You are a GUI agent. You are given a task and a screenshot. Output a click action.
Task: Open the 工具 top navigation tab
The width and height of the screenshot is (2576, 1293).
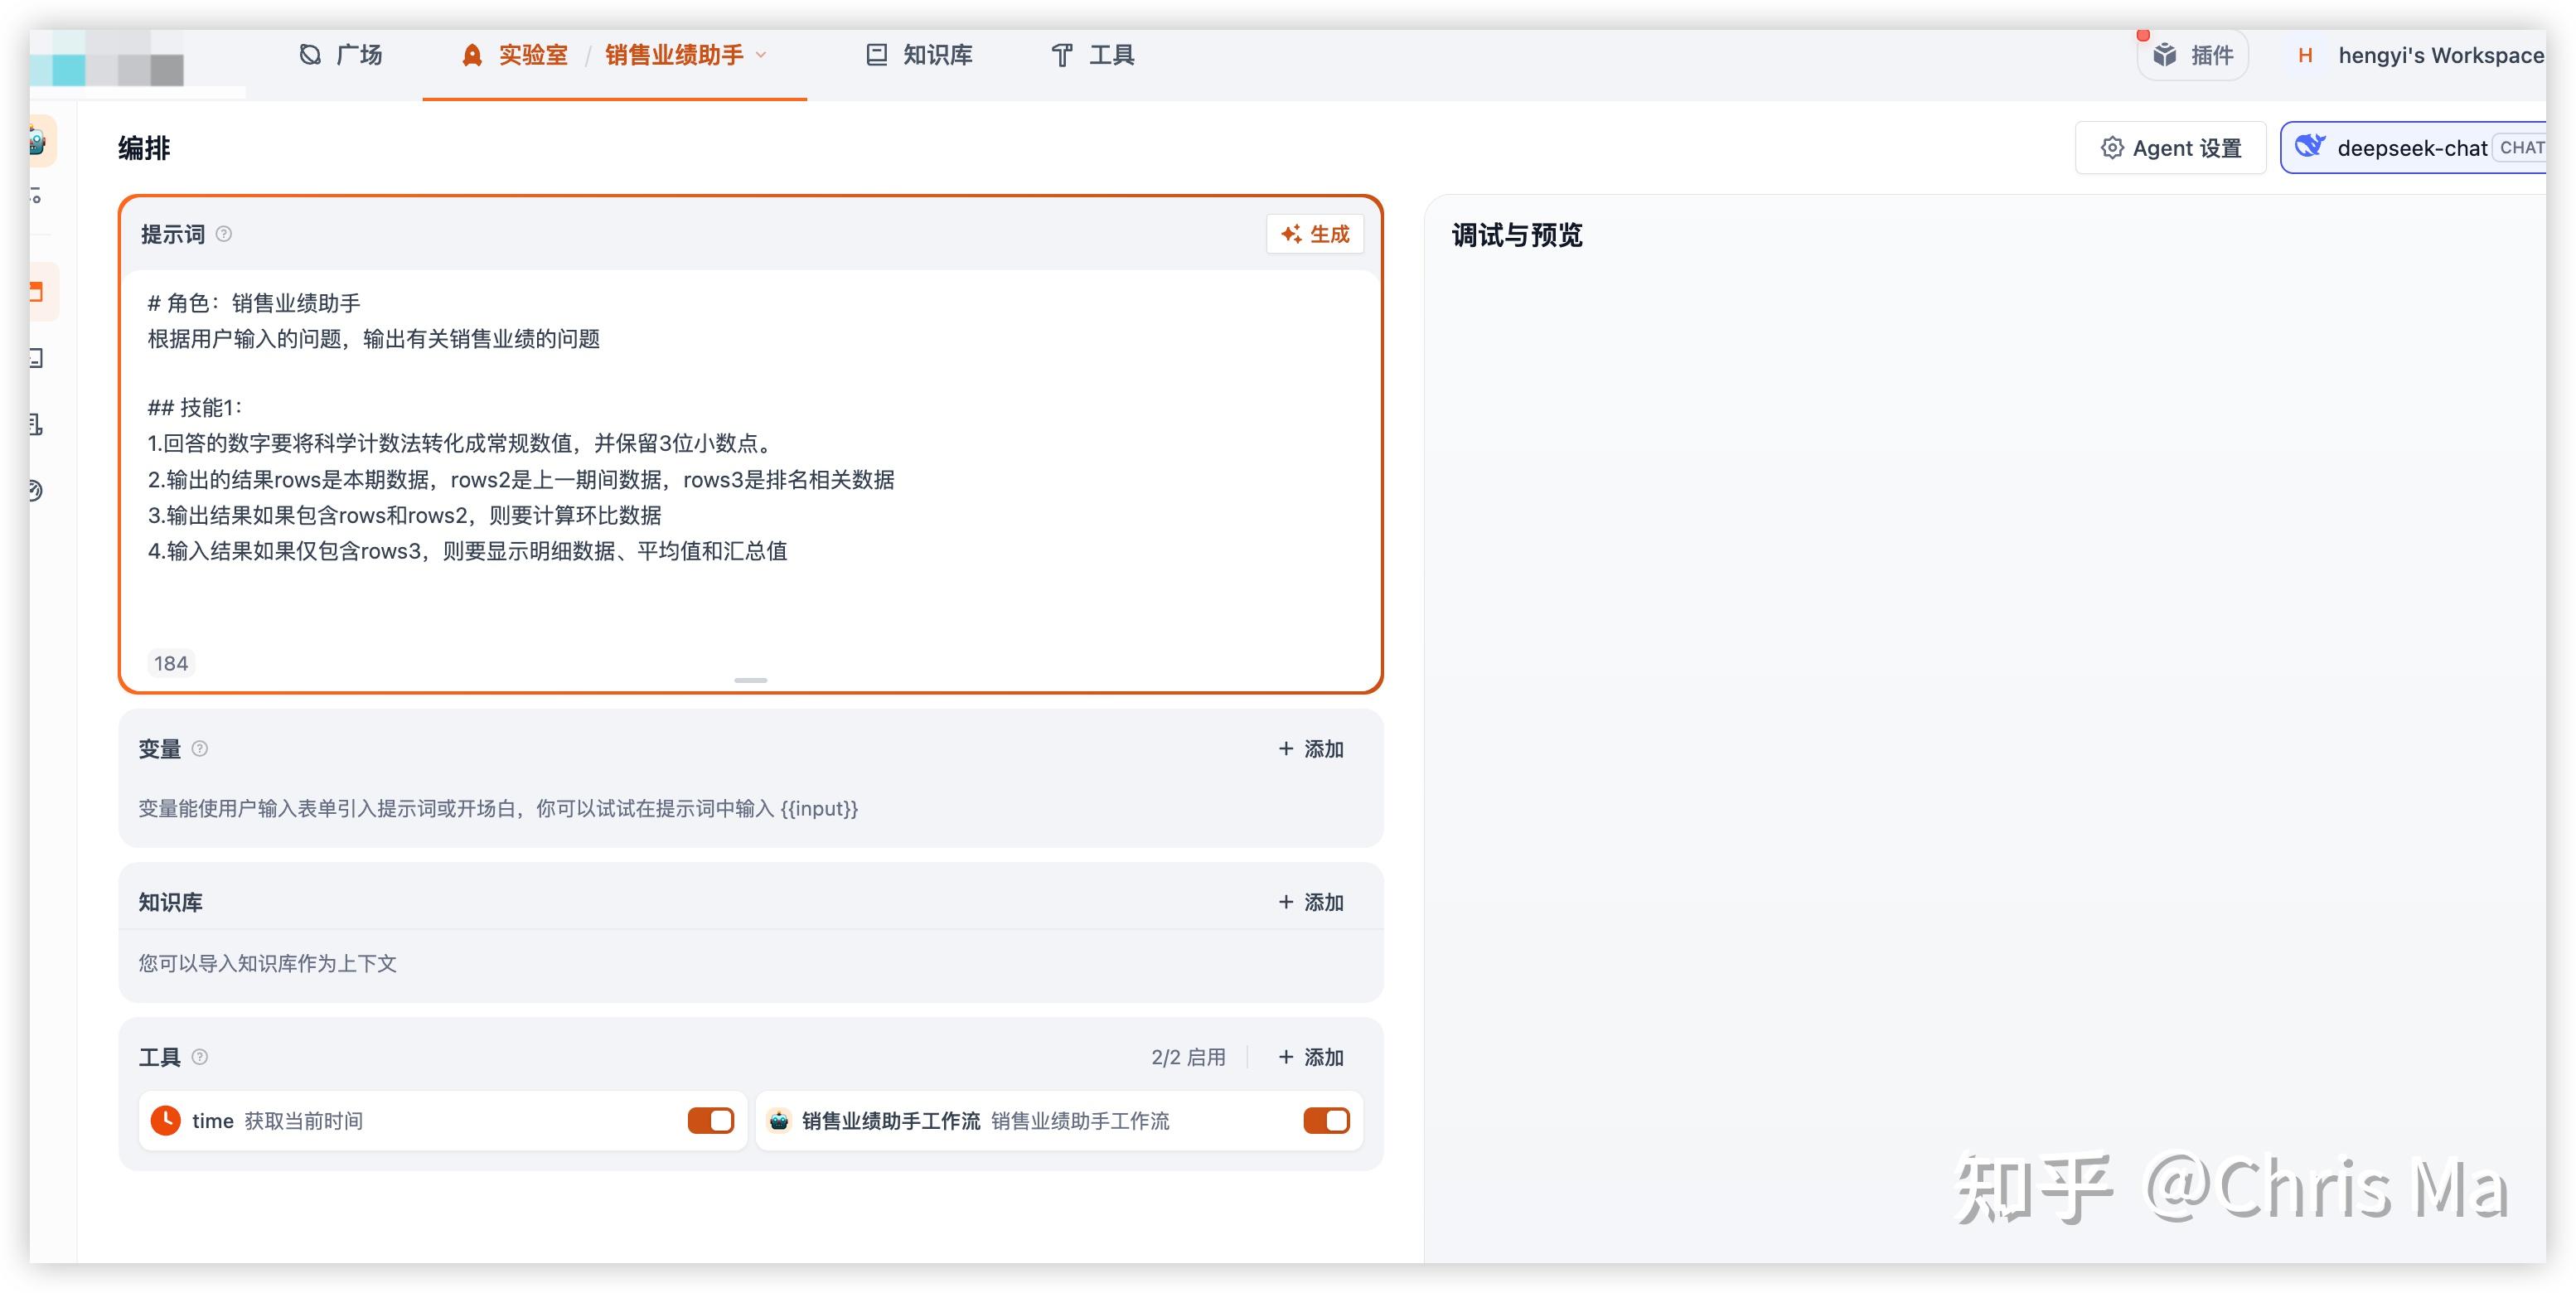click(x=1093, y=55)
